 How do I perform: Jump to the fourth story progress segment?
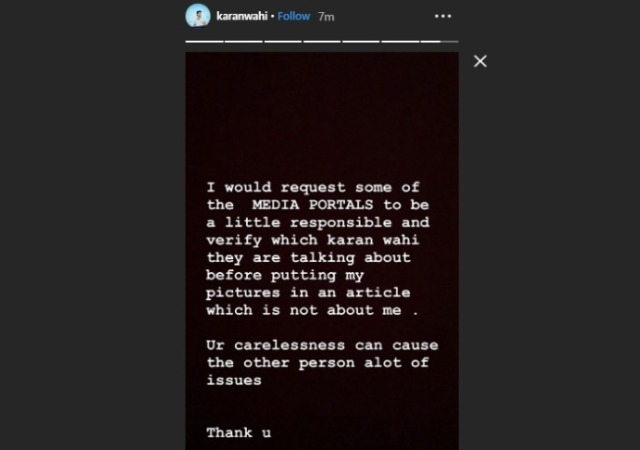322,41
